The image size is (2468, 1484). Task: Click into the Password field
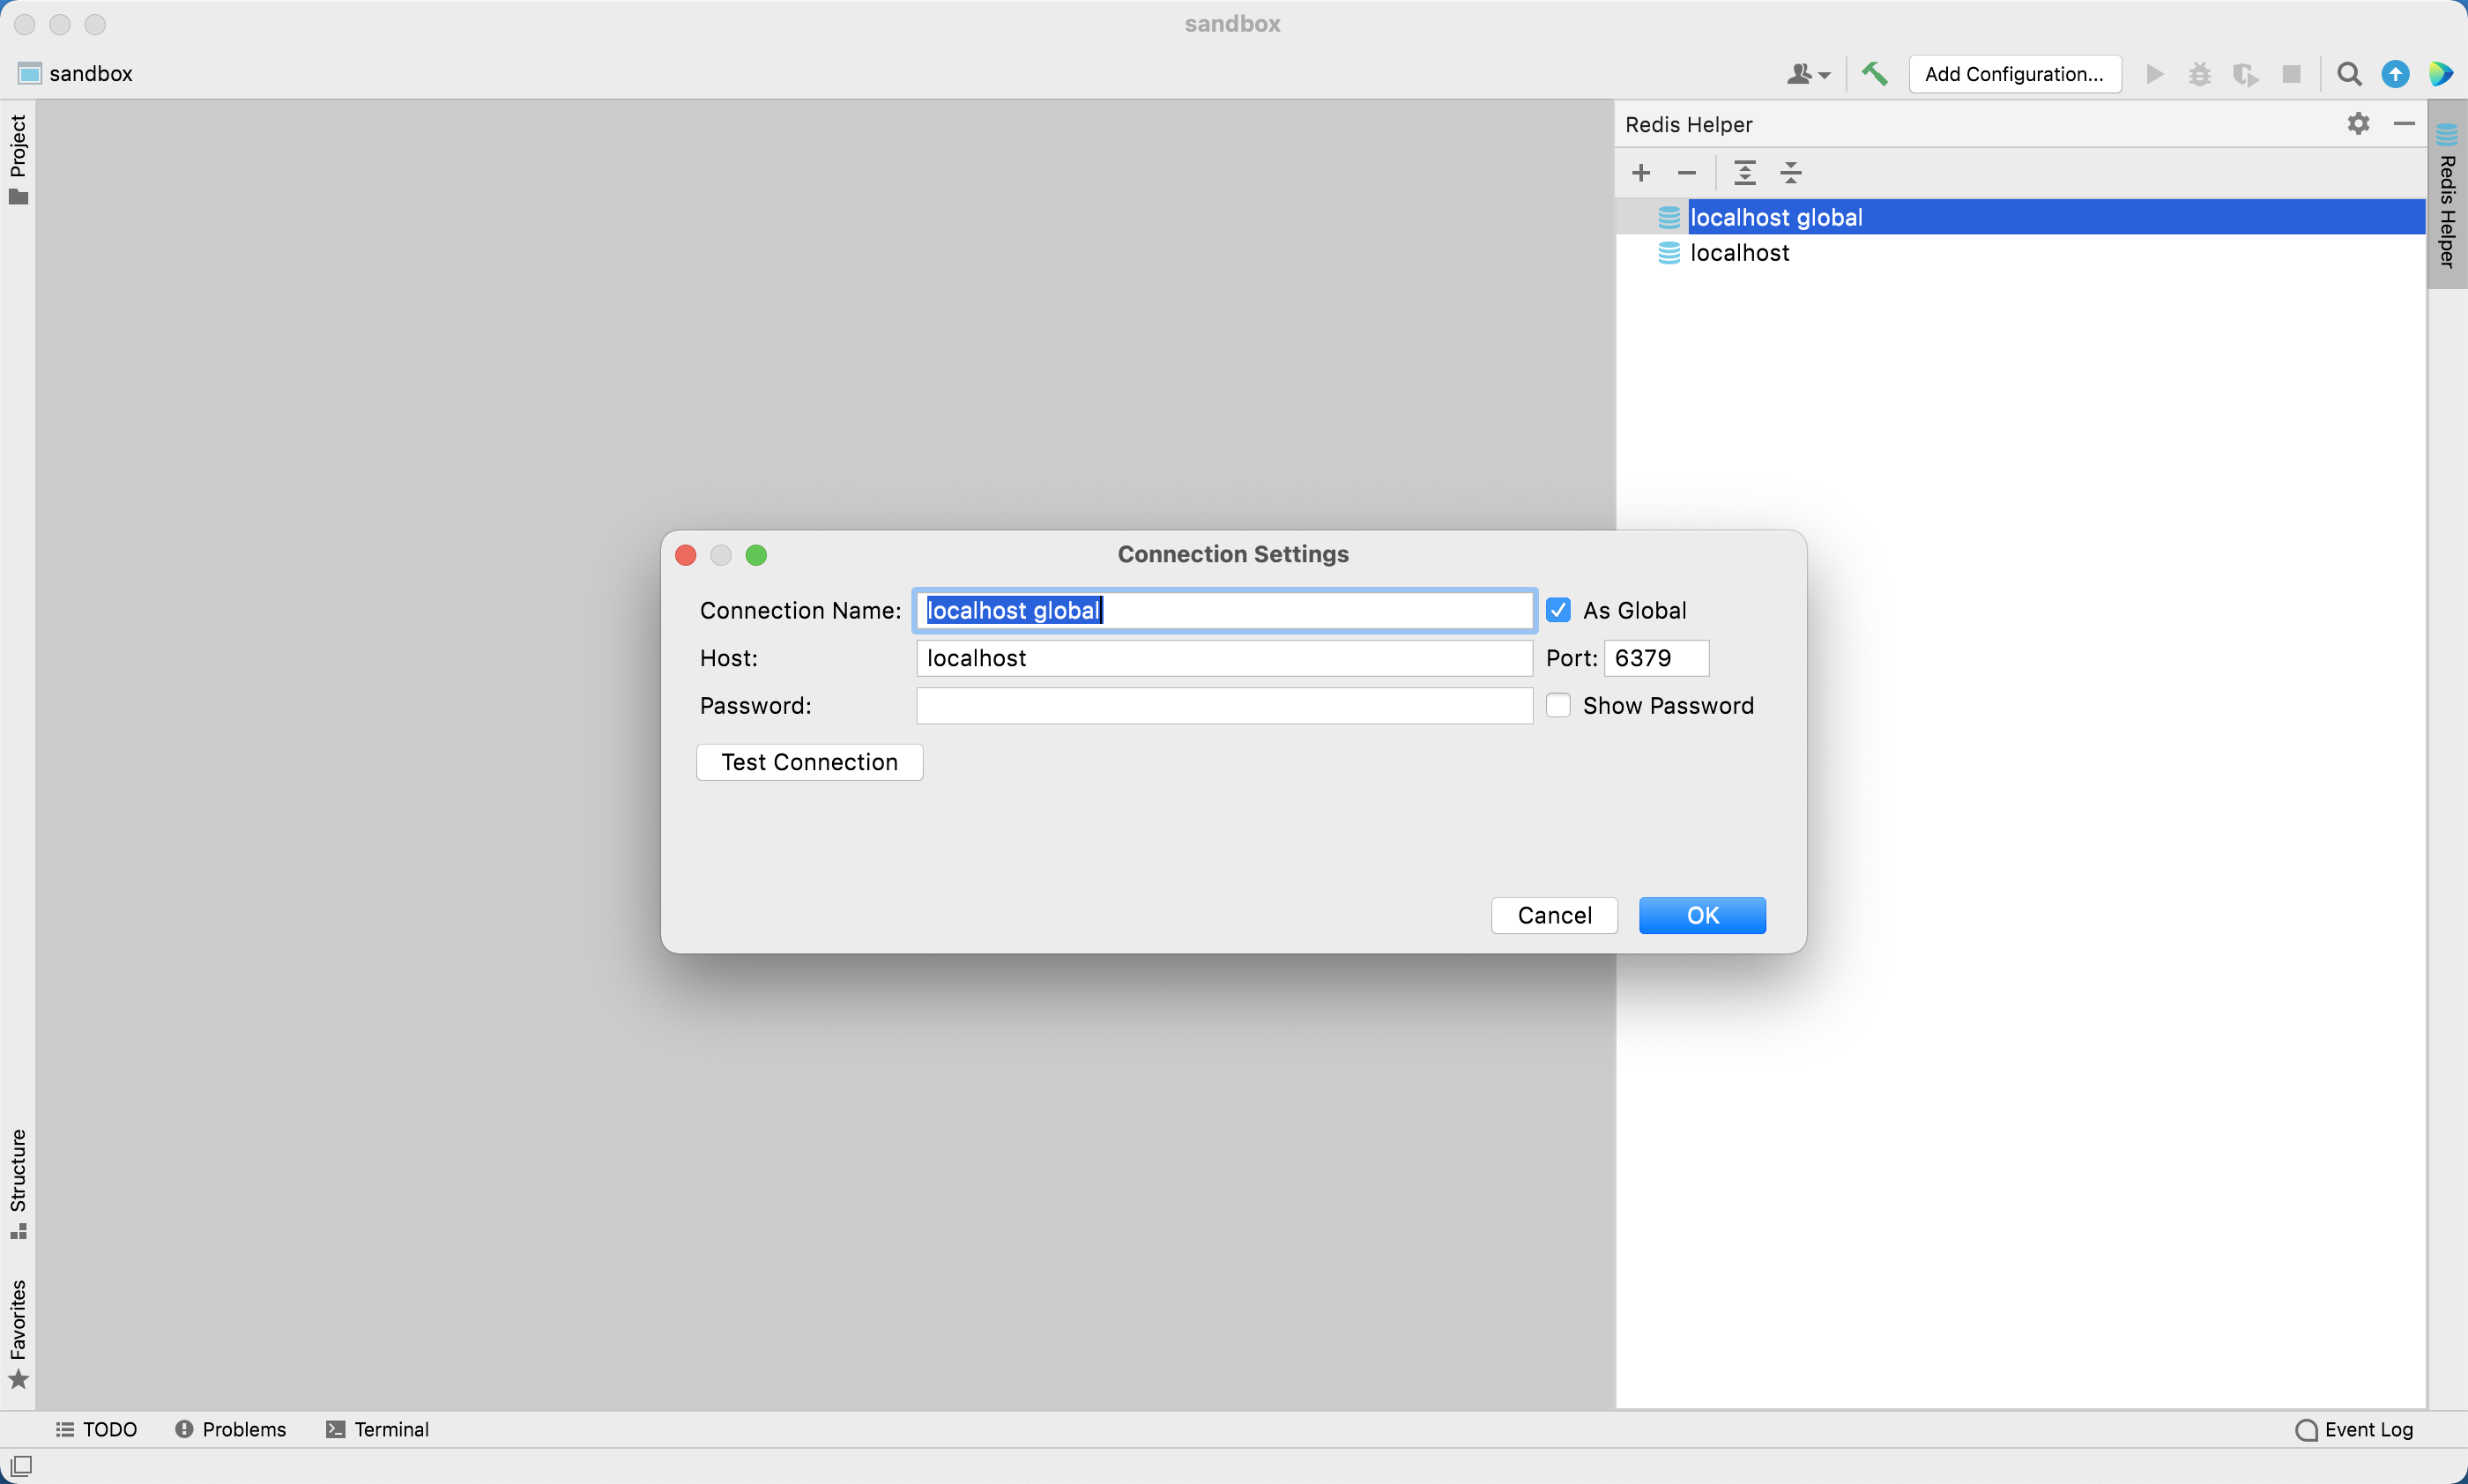pos(1224,706)
